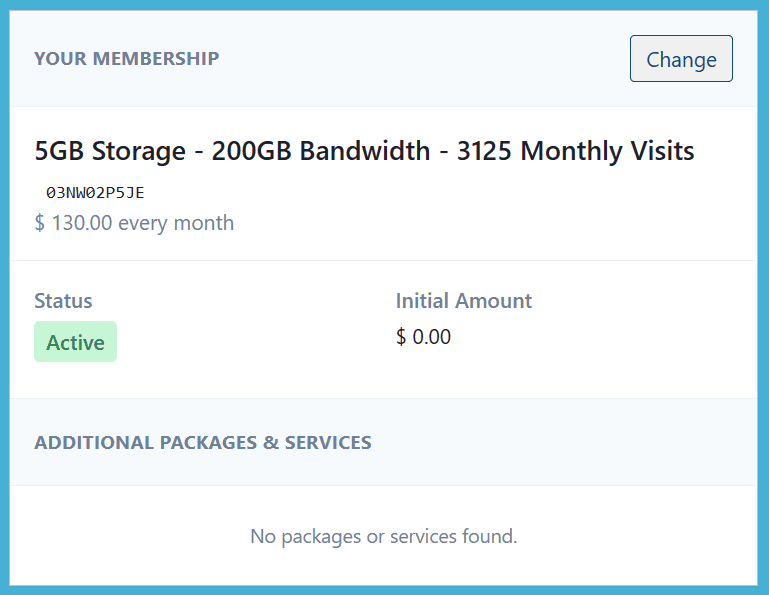The width and height of the screenshot is (769, 595).
Task: Click the Status label
Action: click(63, 301)
